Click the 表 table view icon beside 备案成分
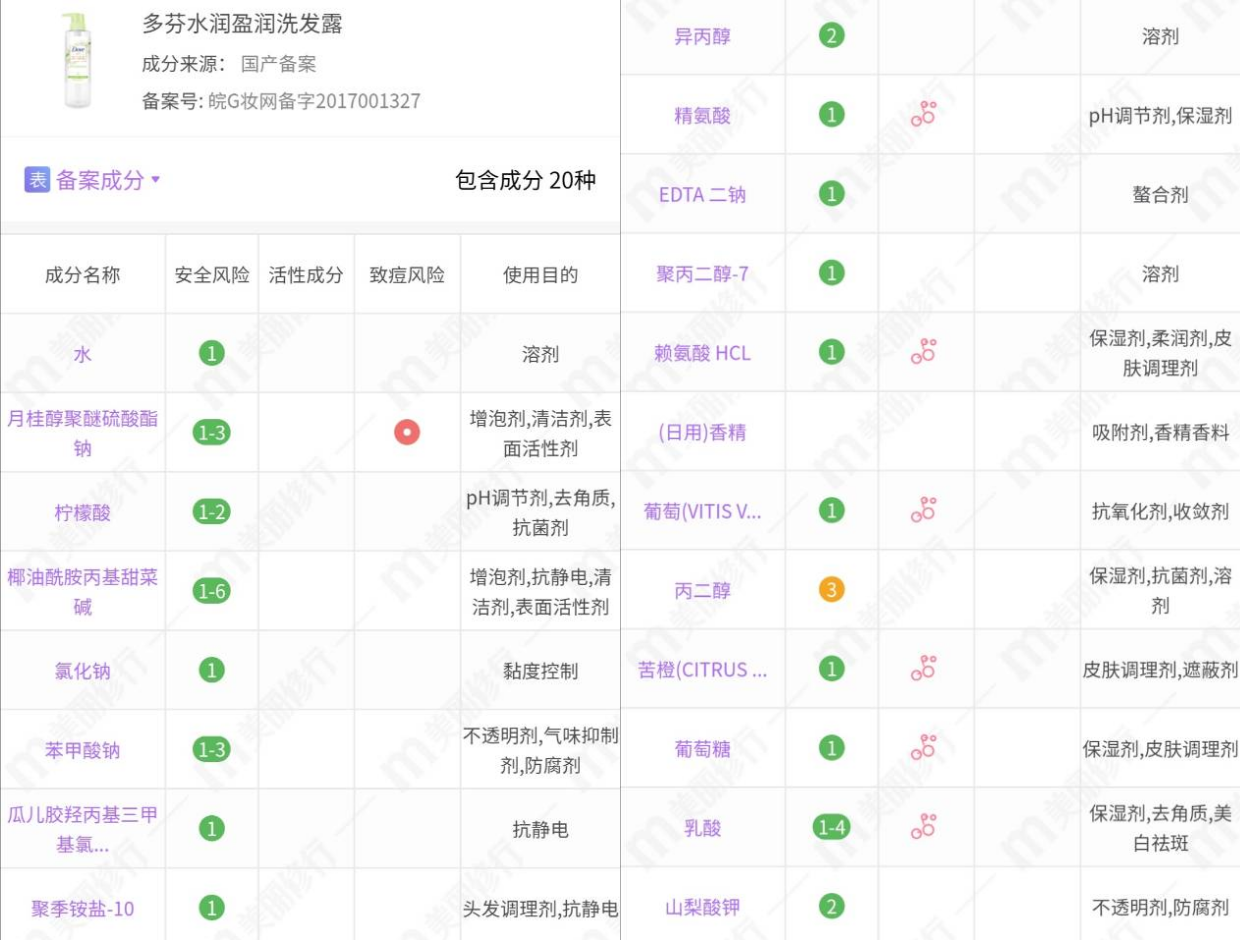1240x940 pixels. coord(35,180)
